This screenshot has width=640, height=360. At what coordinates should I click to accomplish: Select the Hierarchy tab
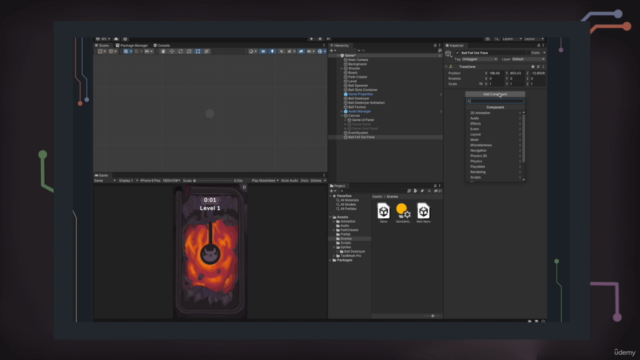[340, 45]
